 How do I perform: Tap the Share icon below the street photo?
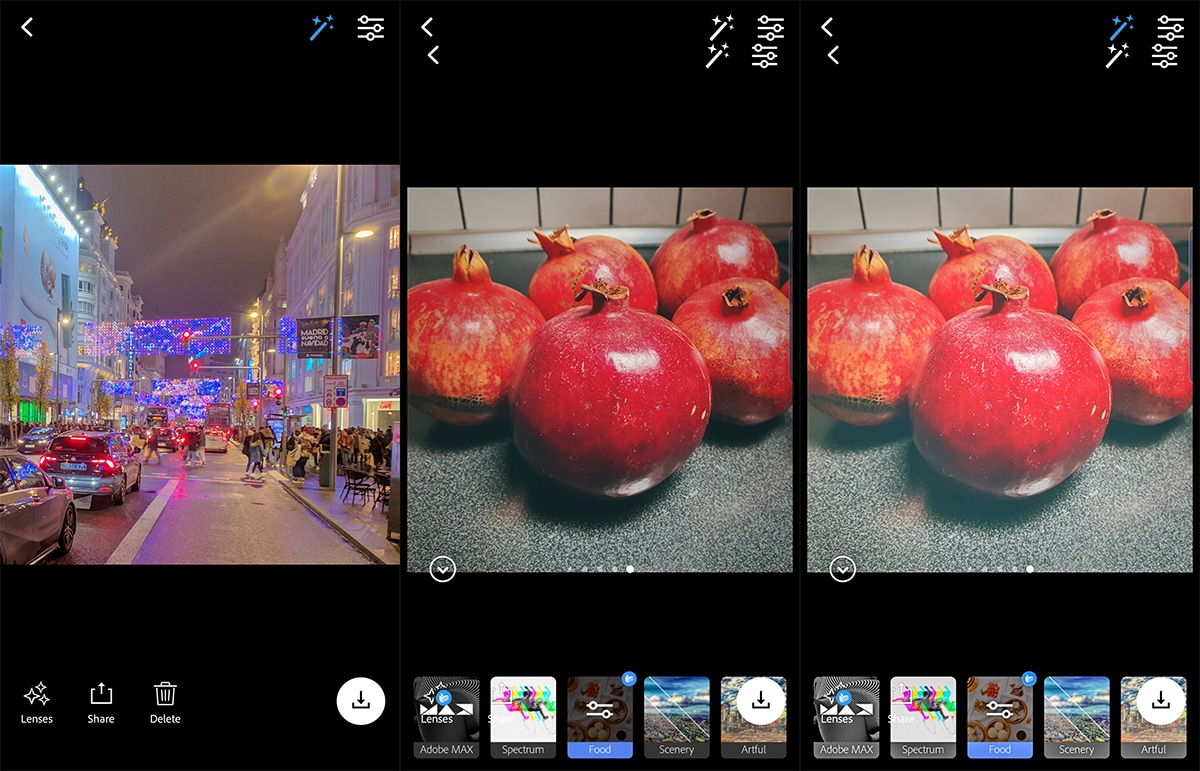tap(101, 702)
